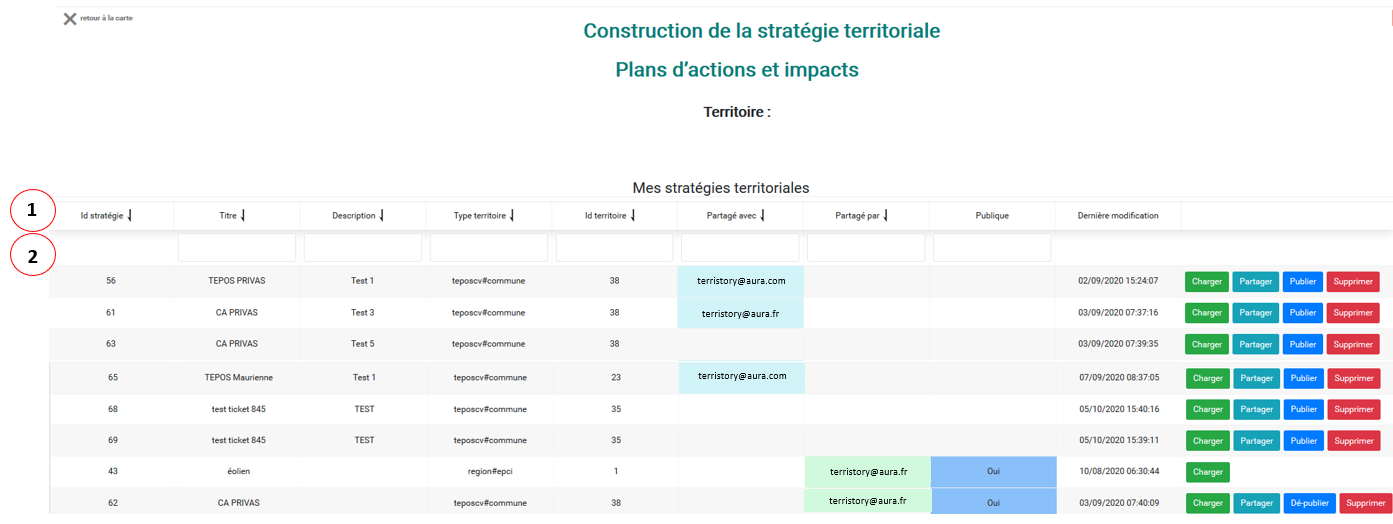
Task: Delete strategy 62 with Supprimer
Action: coord(1365,503)
